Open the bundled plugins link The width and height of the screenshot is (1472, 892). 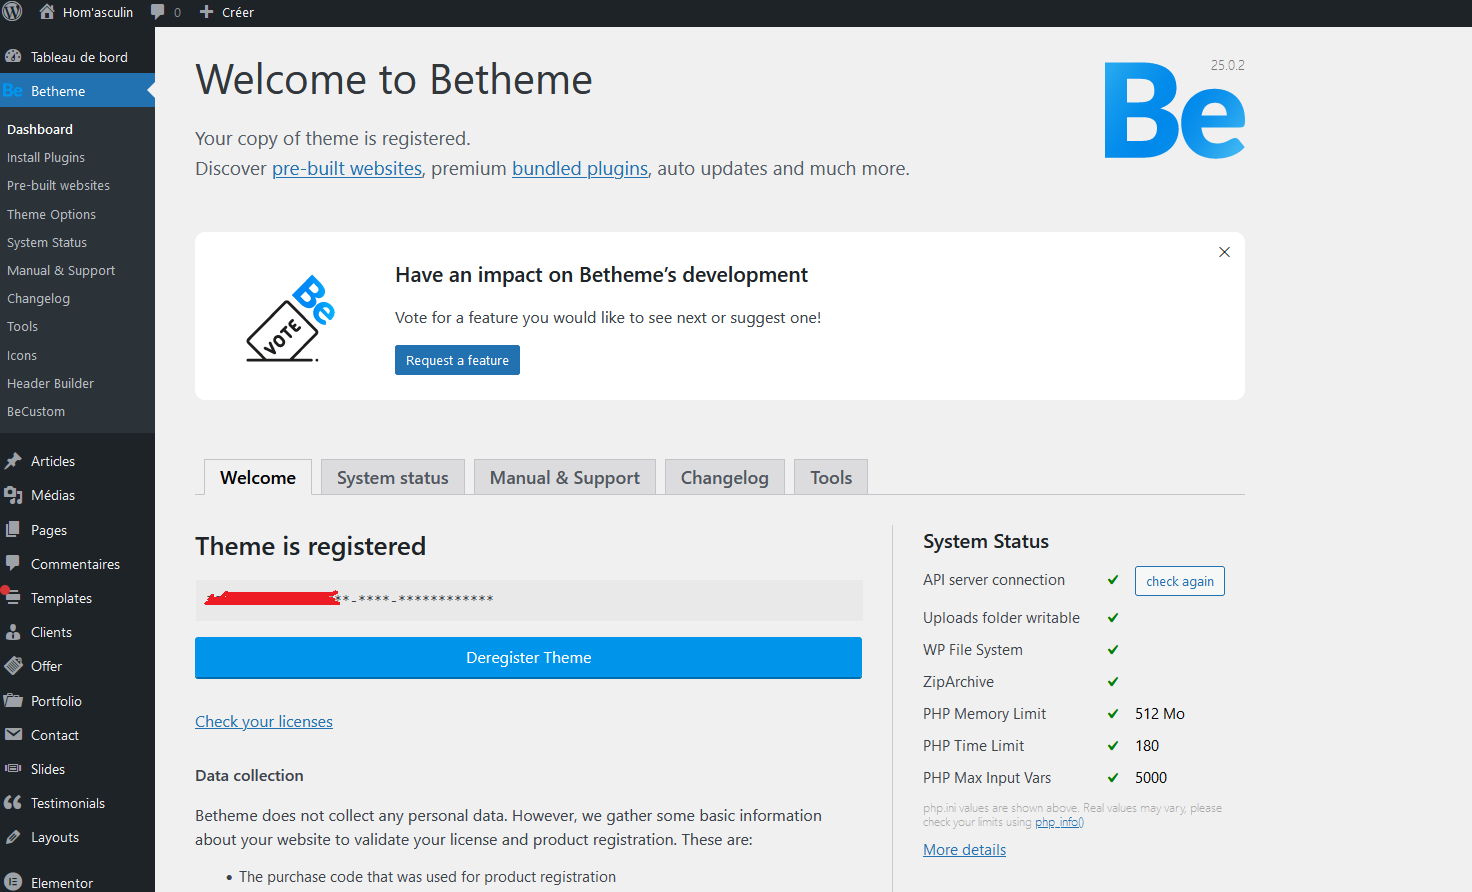[x=580, y=168]
